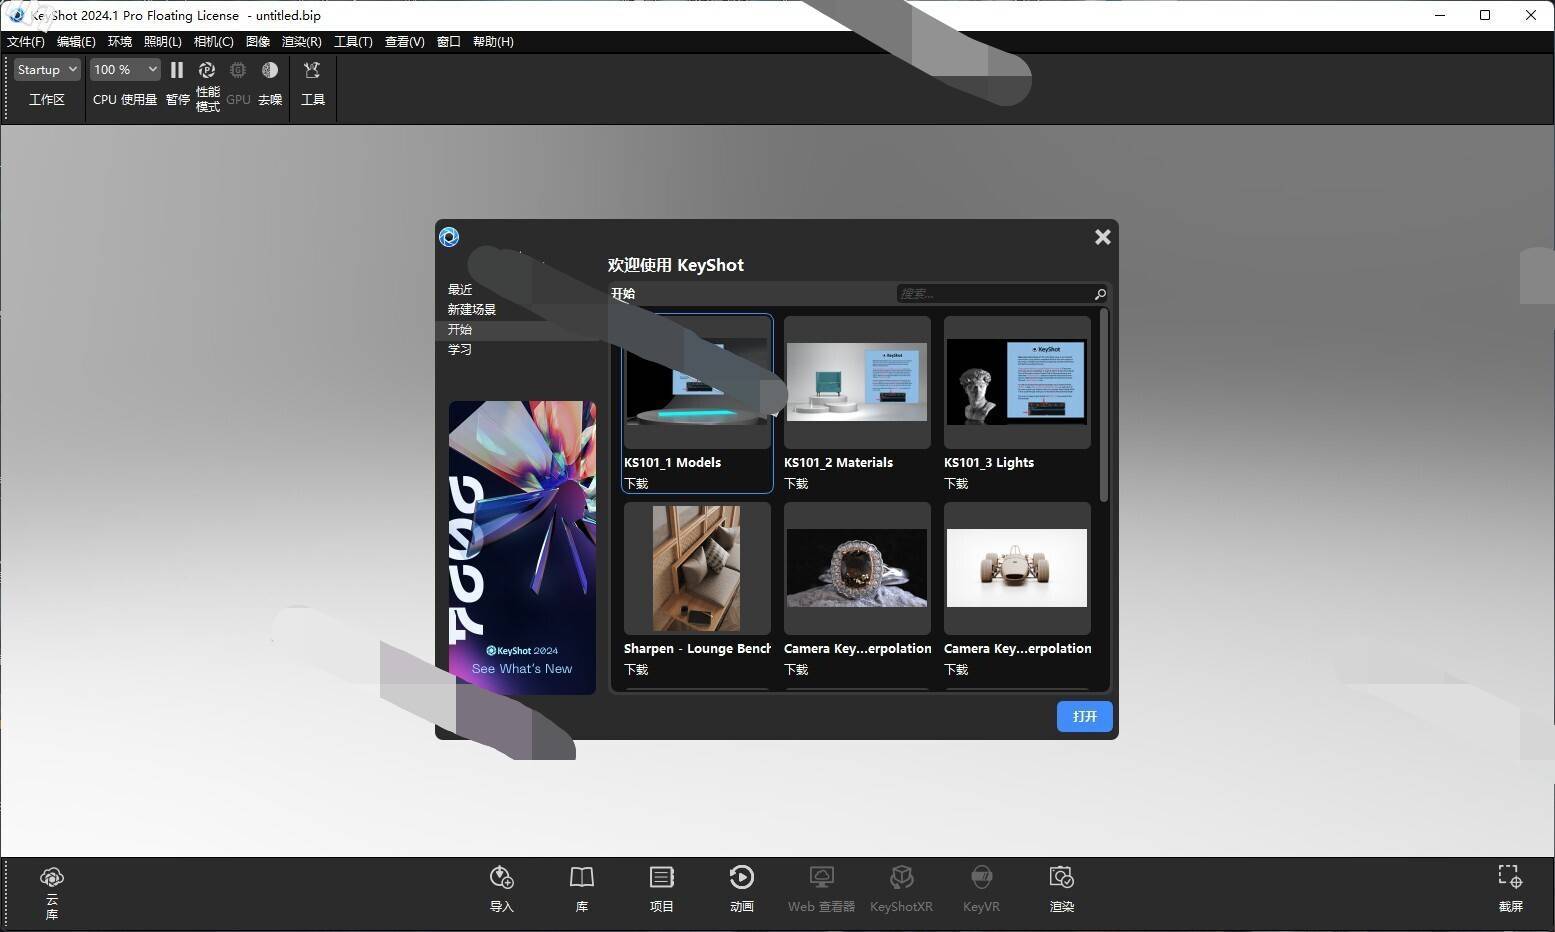Open the Library panel icon
This screenshot has height=932, width=1555.
pos(582,878)
